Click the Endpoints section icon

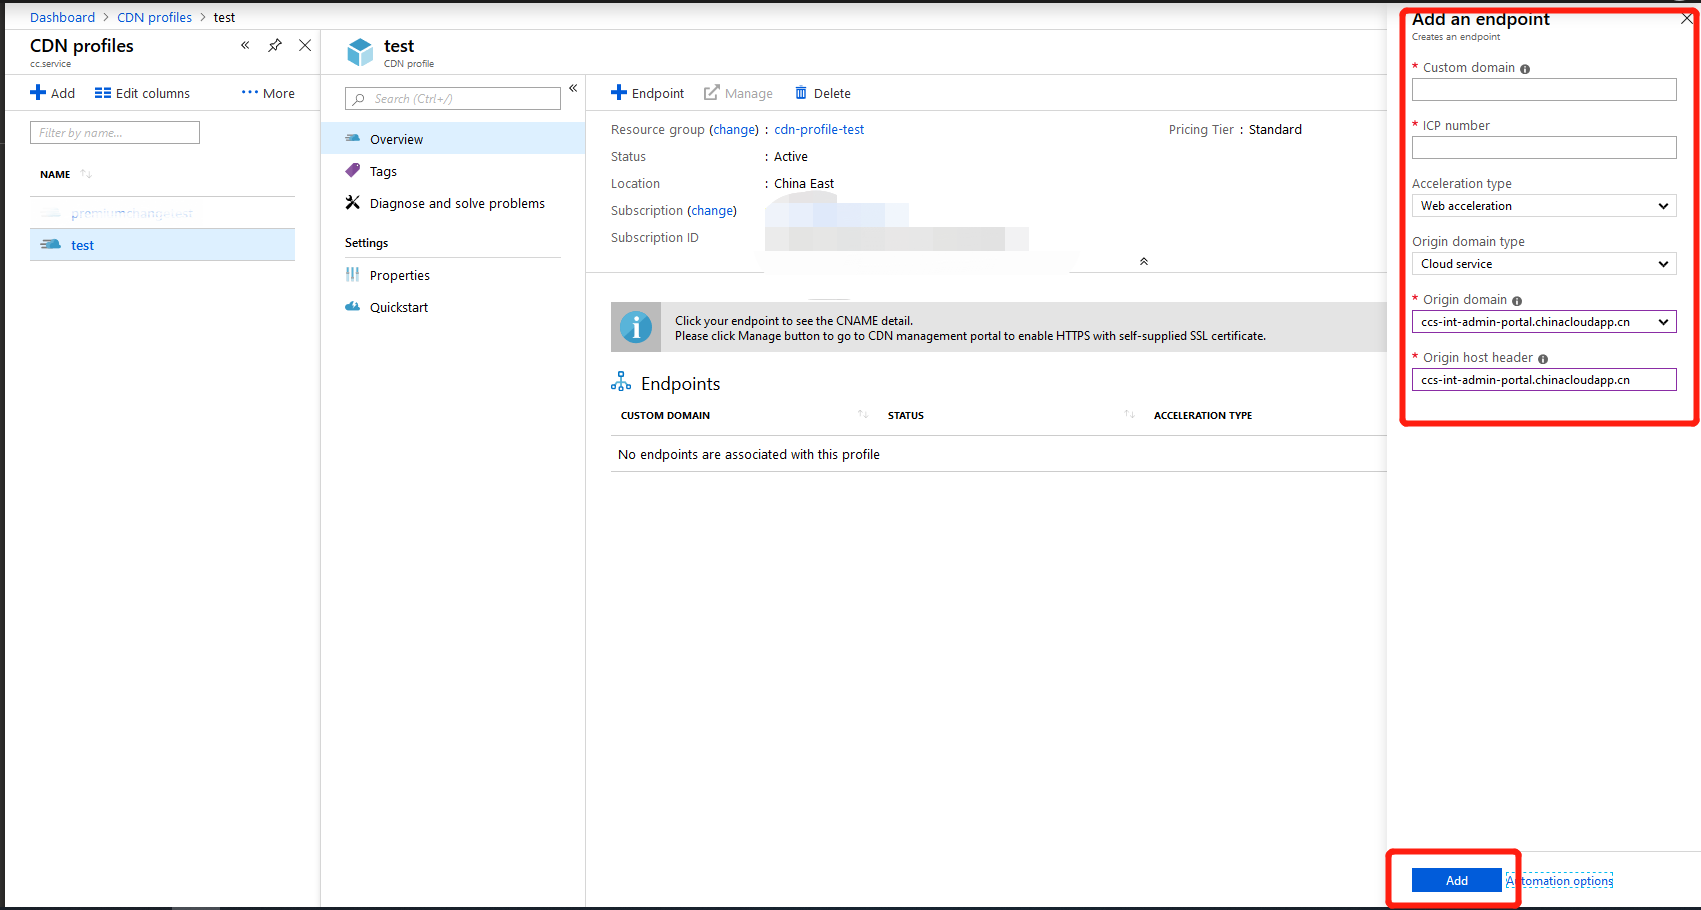621,382
